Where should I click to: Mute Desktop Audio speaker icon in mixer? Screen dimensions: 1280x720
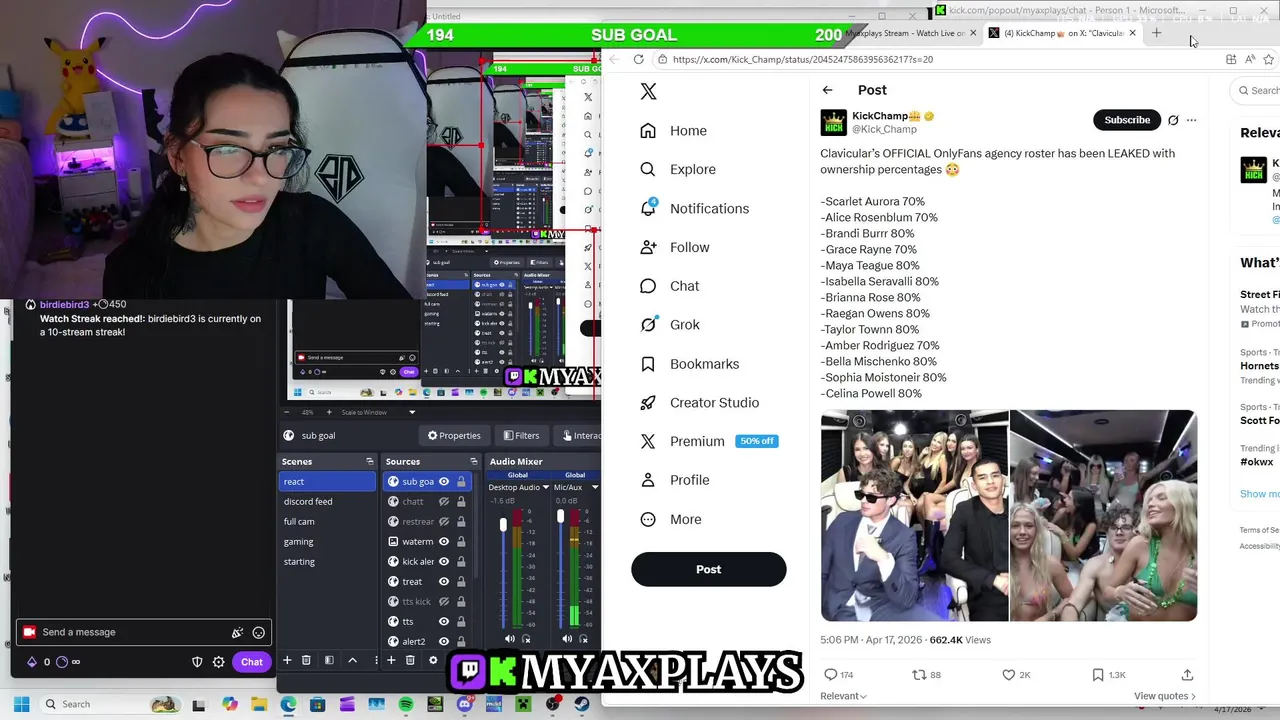click(x=509, y=639)
